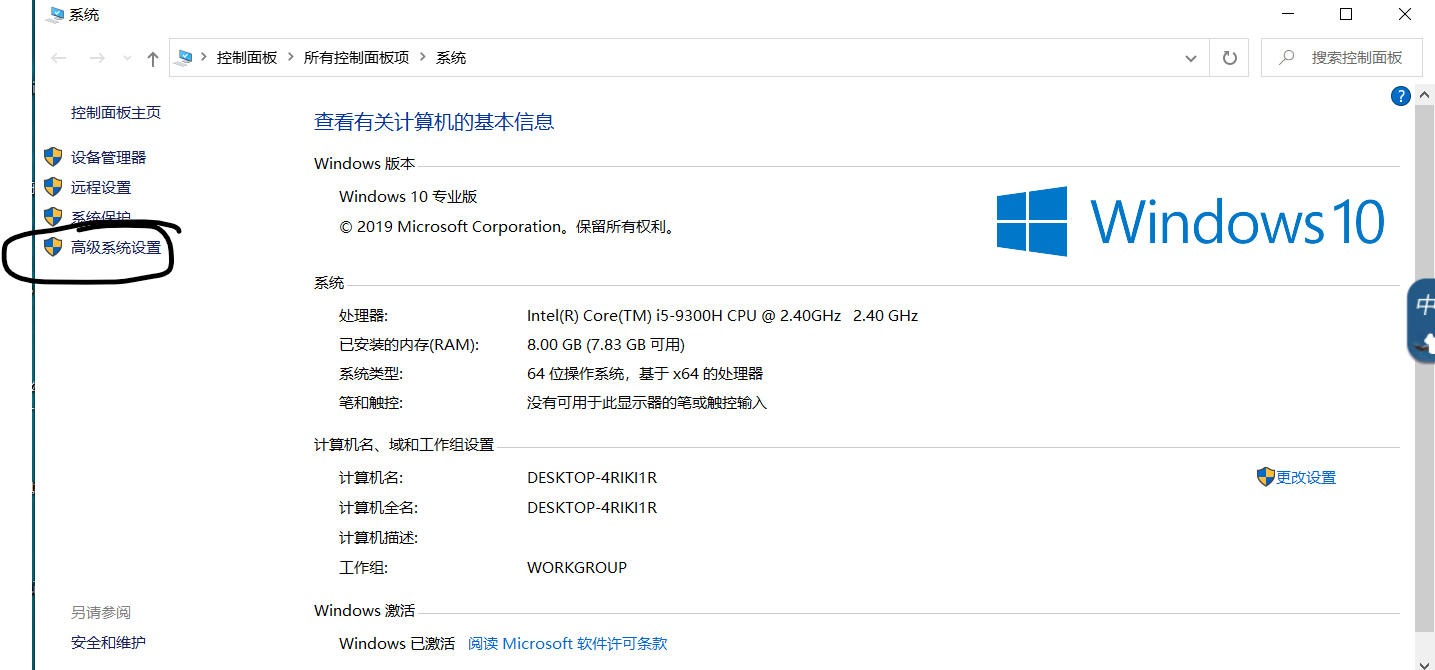Open 阅读 Microsoft 软件许可条款 link
Viewport: 1435px width, 670px height.
click(567, 644)
